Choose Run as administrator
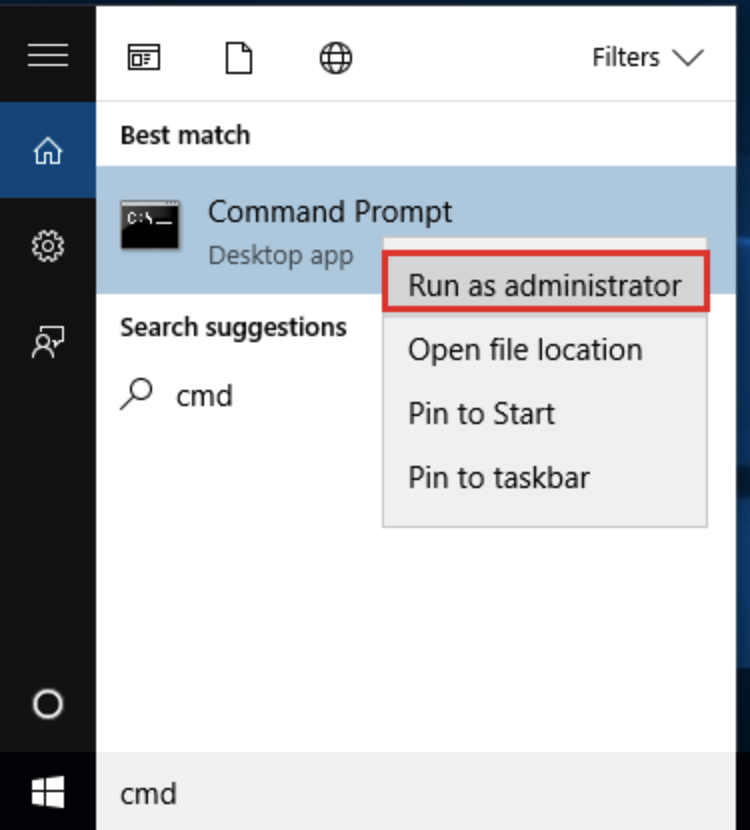 (x=545, y=285)
